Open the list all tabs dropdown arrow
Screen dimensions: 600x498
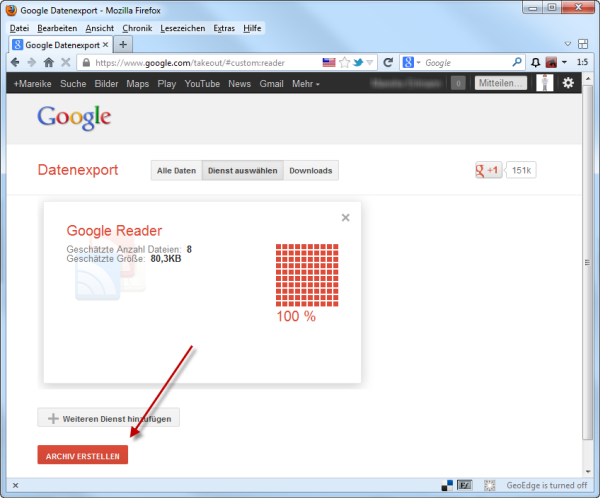pos(568,44)
